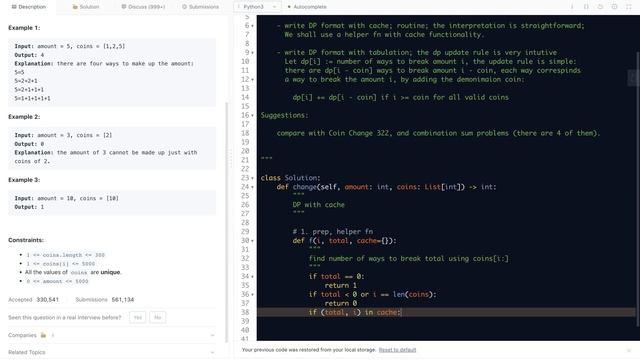Click the Description tab icon
This screenshot has width=640, height=360.
14,7
